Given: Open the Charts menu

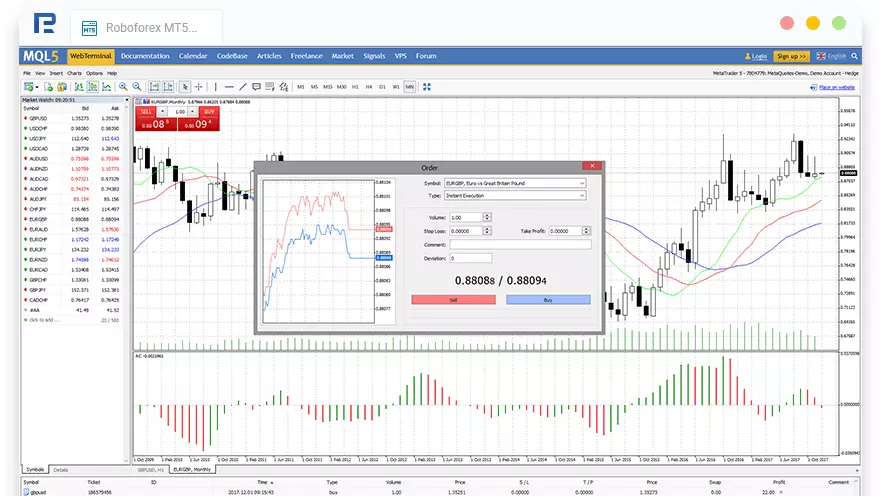Looking at the screenshot, I should [x=73, y=73].
